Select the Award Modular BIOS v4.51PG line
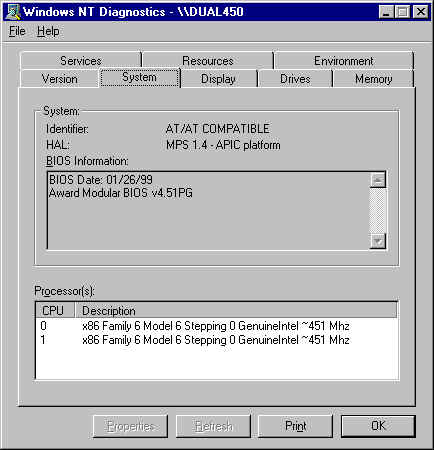Screen dimensions: 434x450 click(x=121, y=193)
